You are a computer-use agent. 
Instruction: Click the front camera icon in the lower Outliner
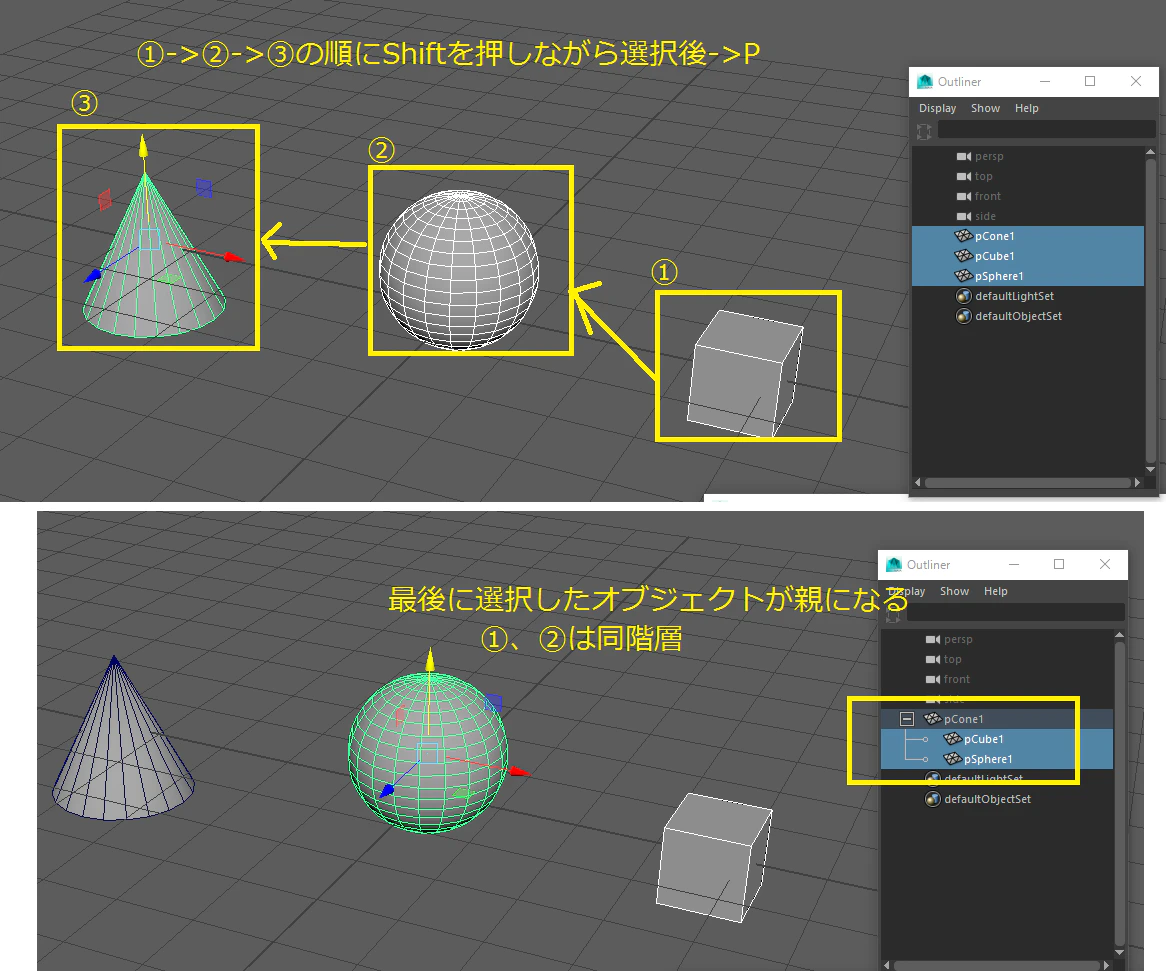[933, 680]
